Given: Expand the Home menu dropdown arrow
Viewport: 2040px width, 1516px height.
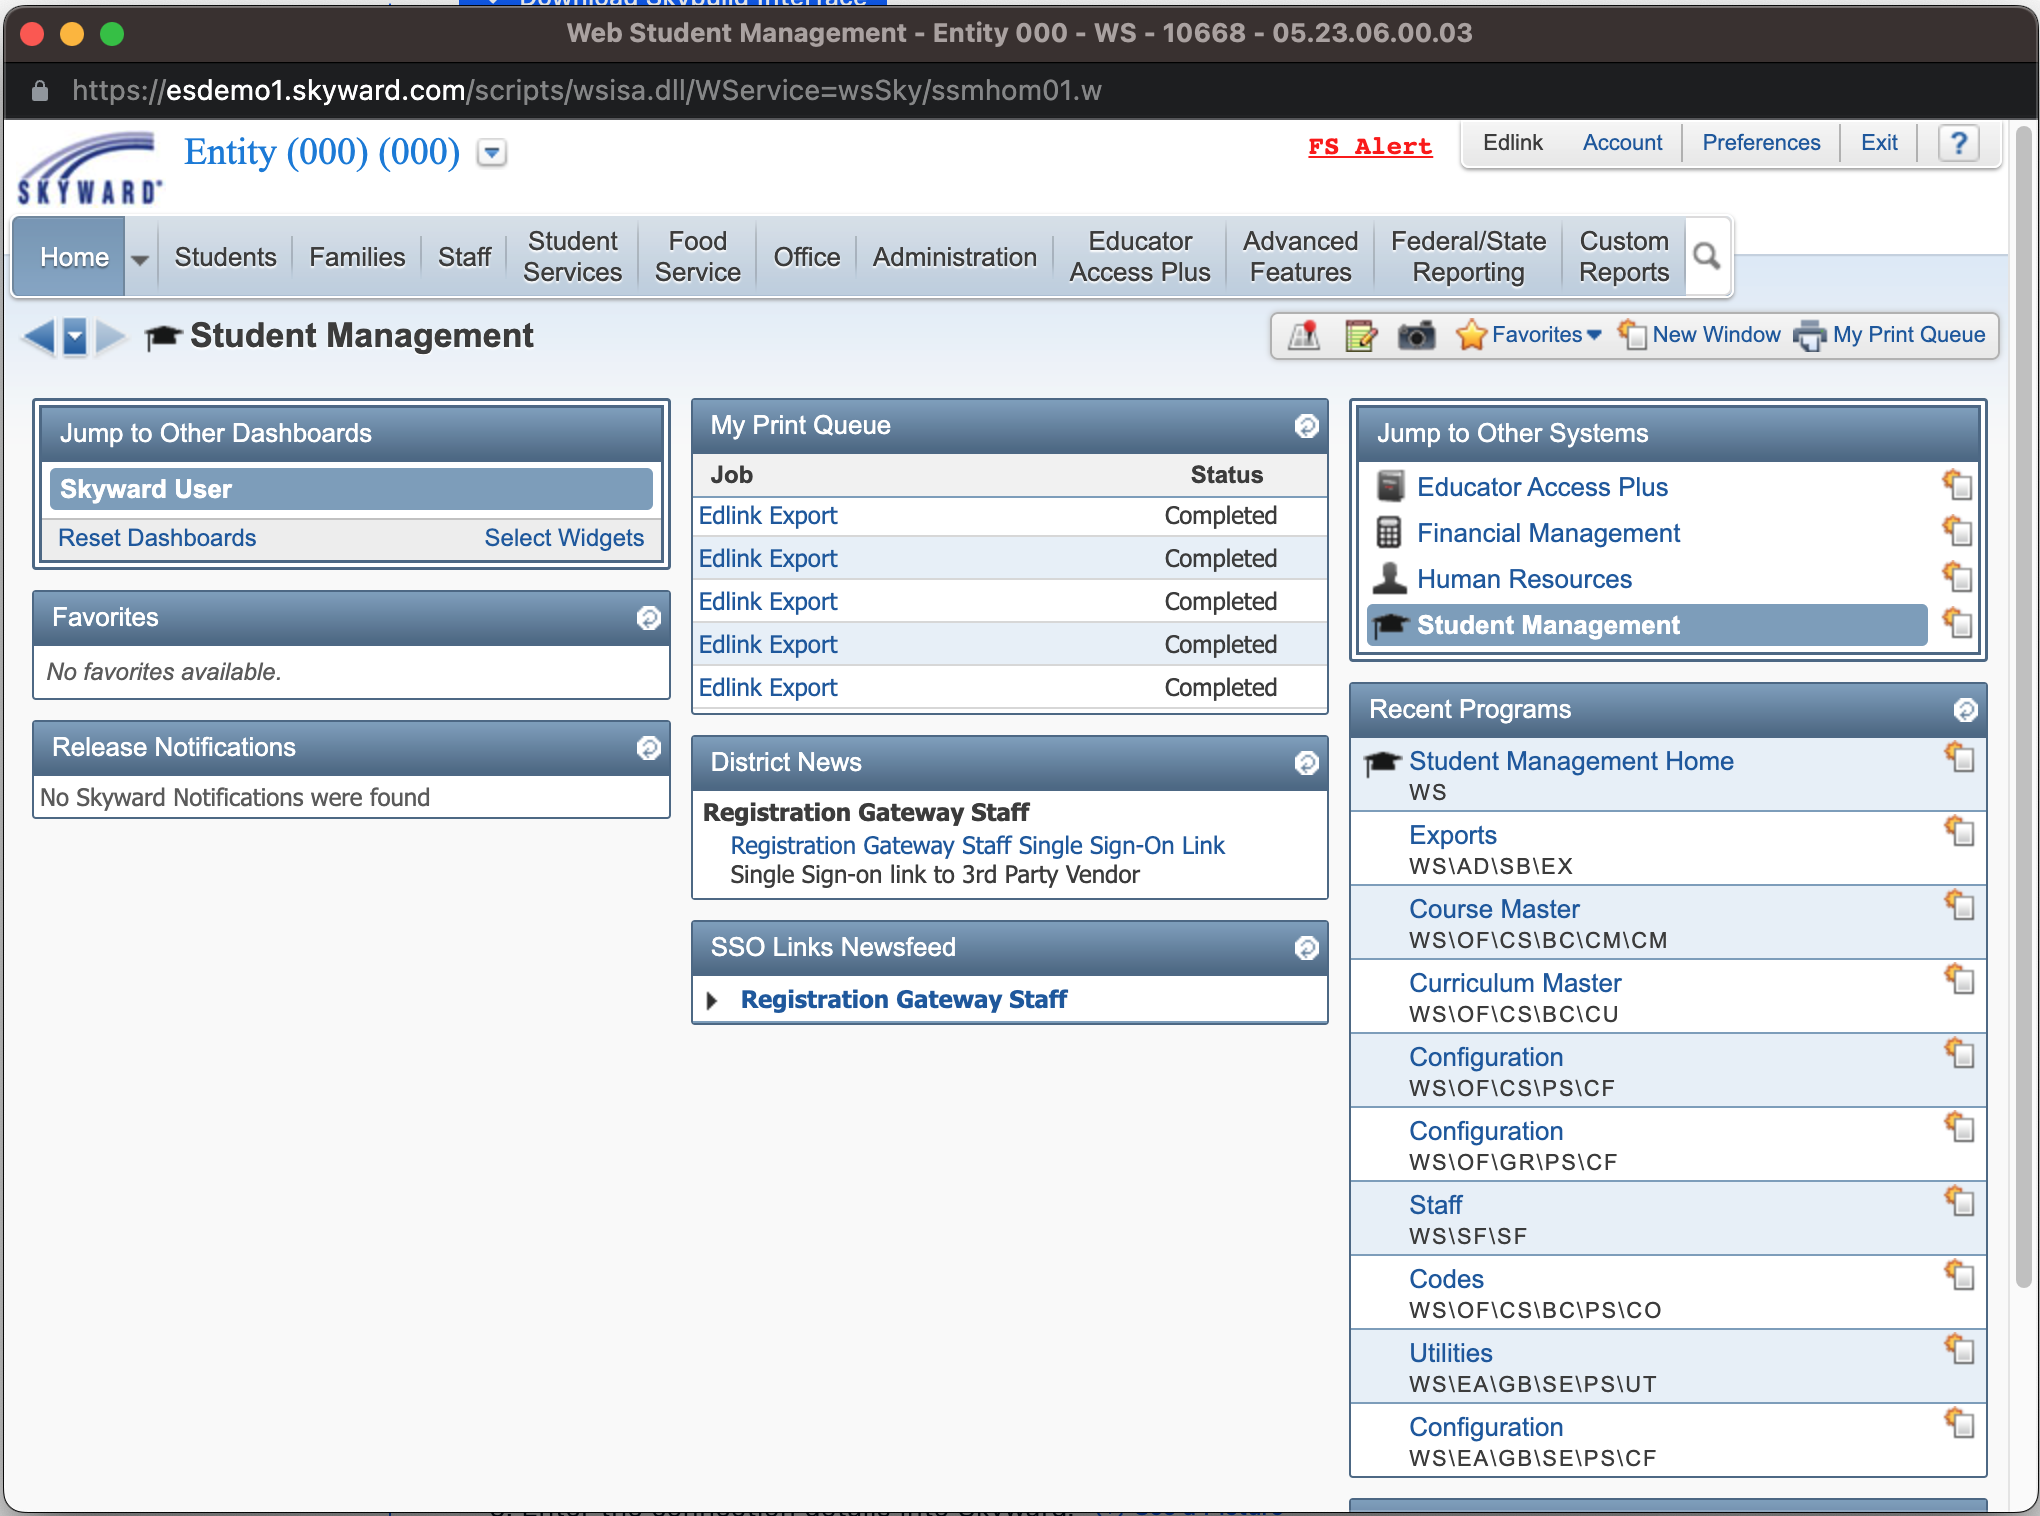Looking at the screenshot, I should point(140,258).
